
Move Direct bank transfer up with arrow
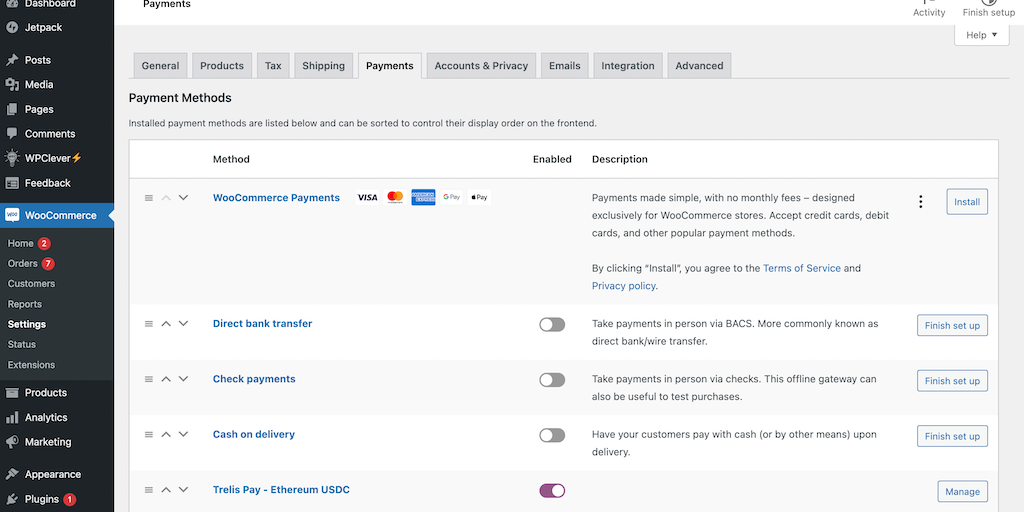click(x=166, y=324)
